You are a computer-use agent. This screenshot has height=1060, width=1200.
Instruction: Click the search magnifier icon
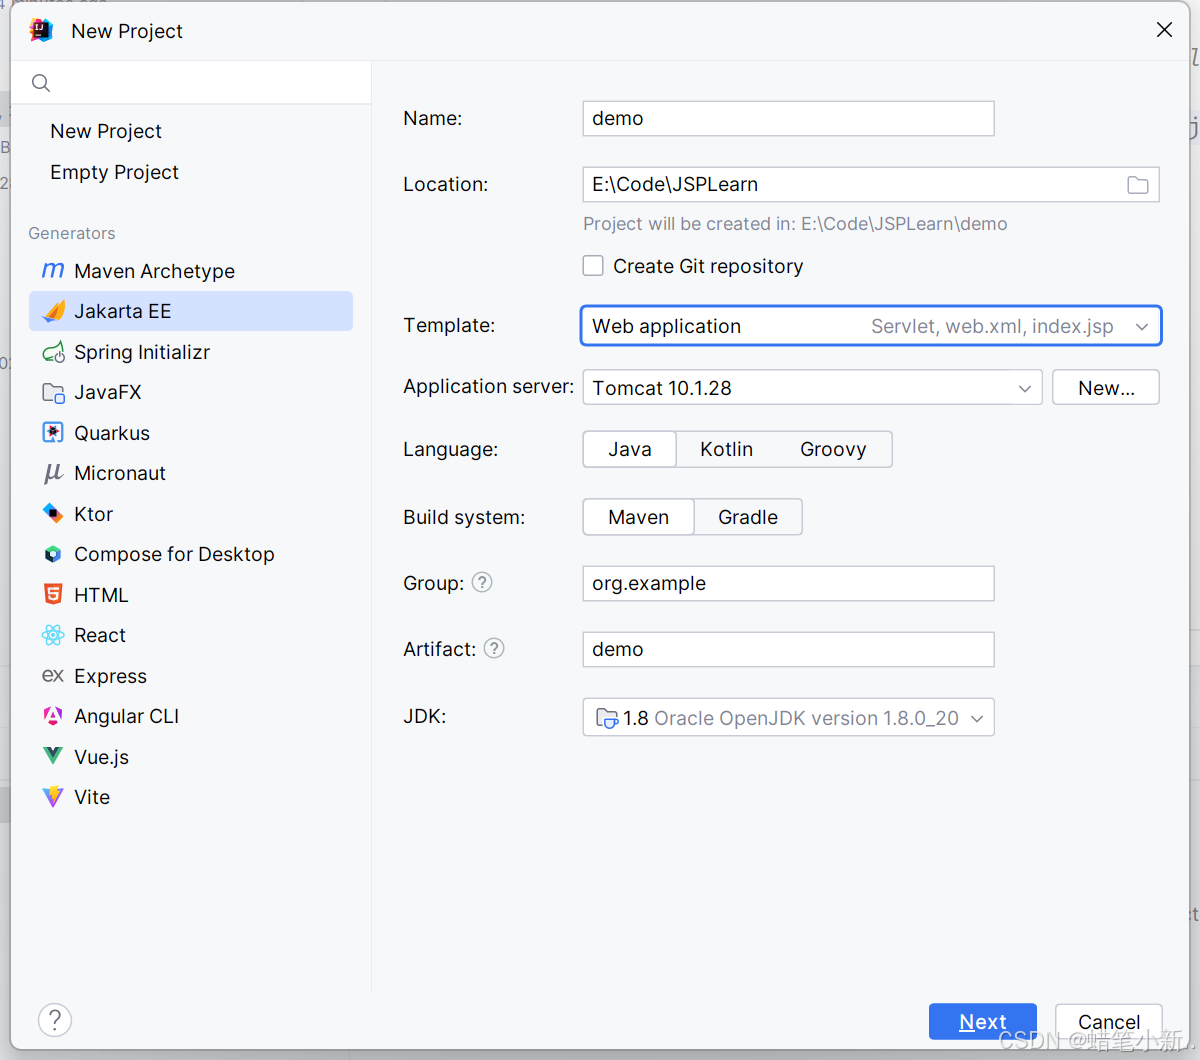41,83
